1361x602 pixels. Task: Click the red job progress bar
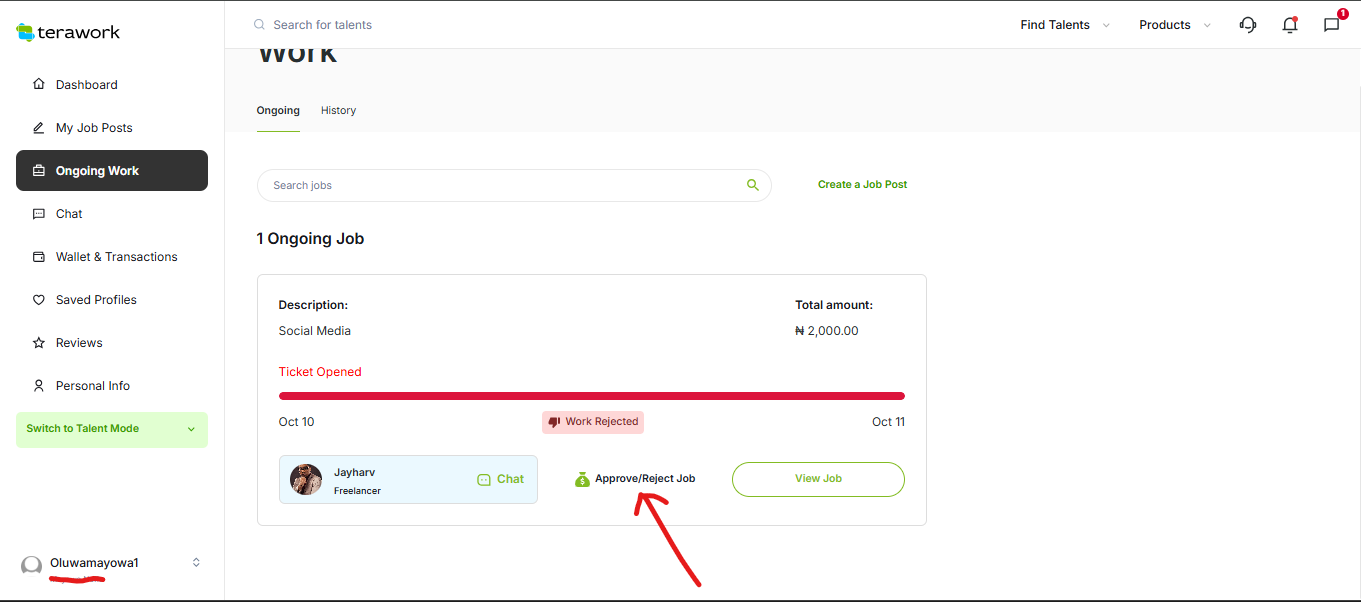(x=591, y=396)
